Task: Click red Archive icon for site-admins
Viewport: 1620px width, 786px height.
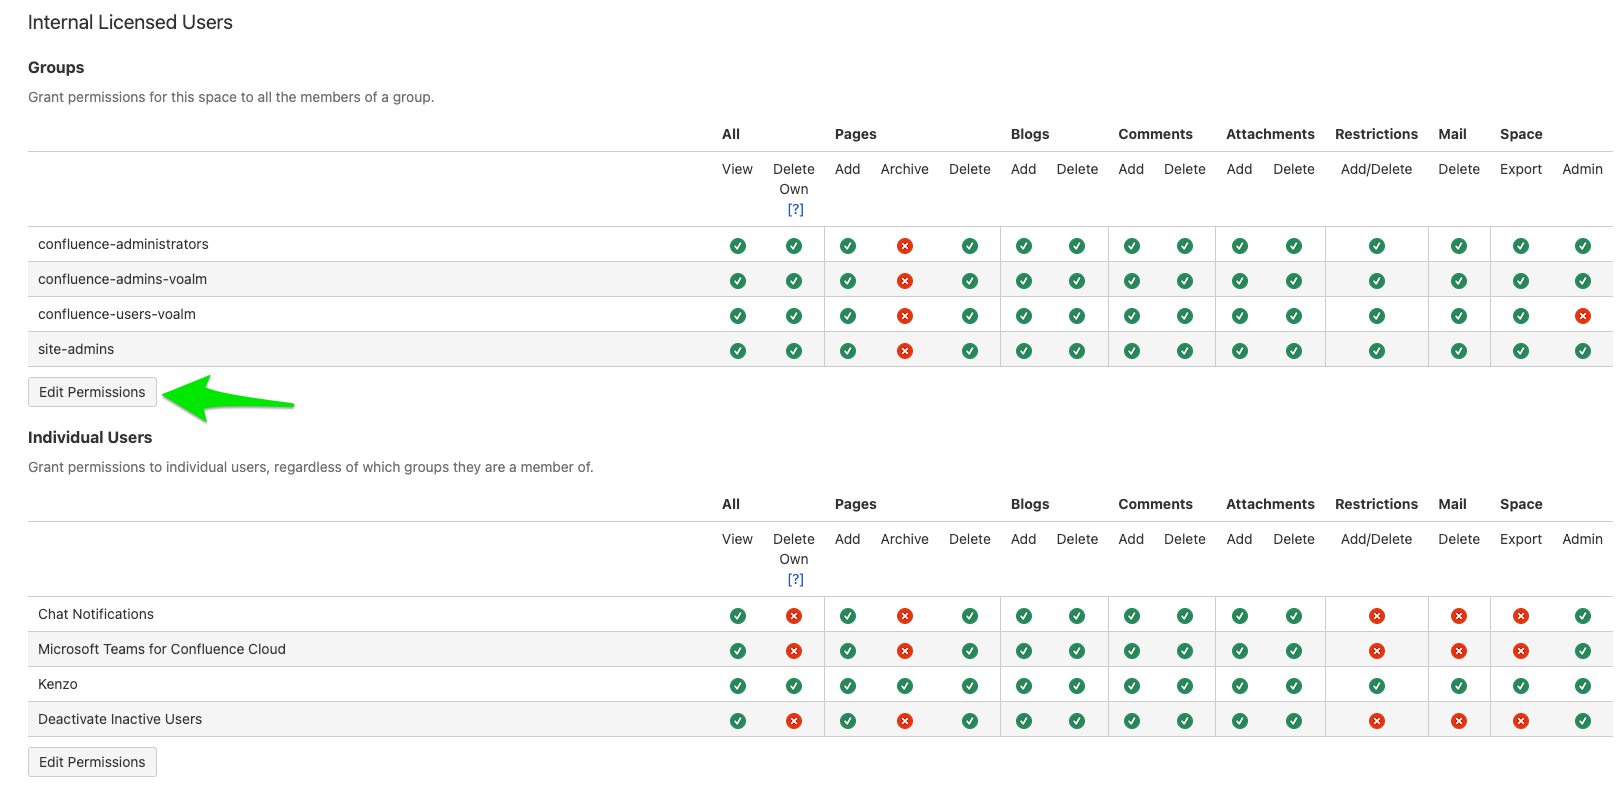Action: [904, 351]
